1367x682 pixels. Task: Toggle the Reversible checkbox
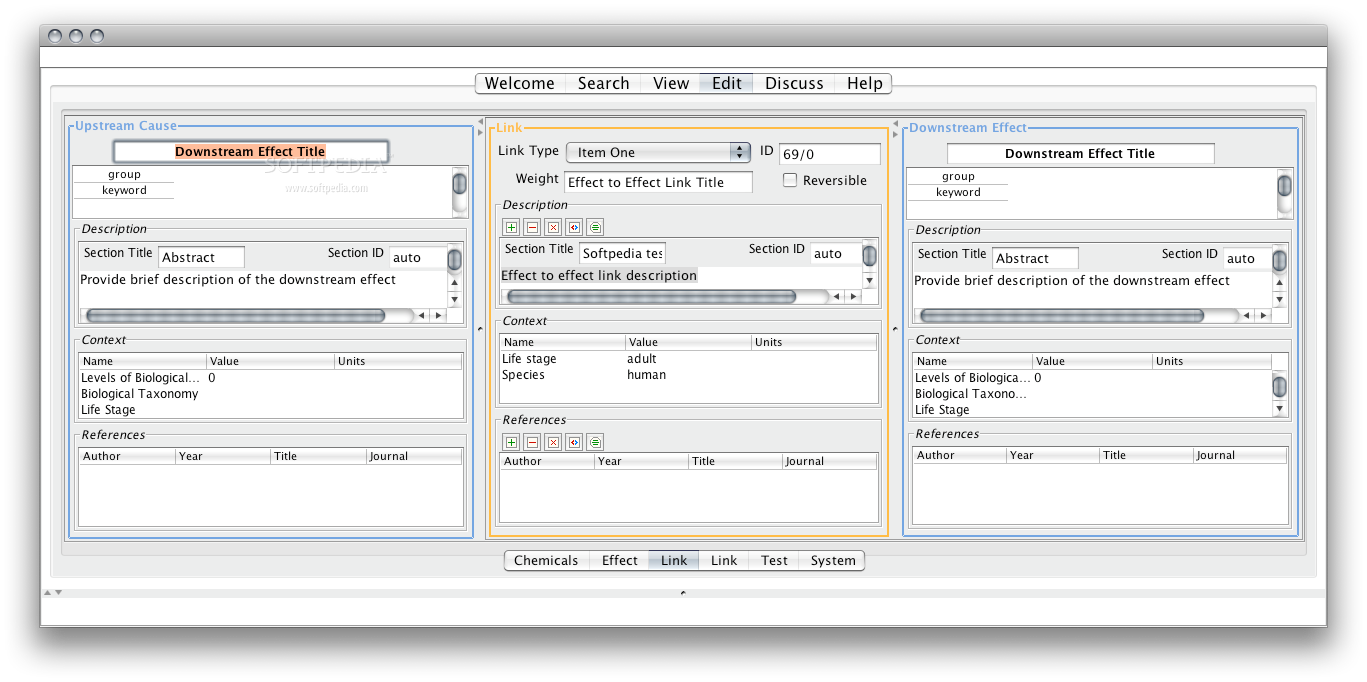point(790,180)
